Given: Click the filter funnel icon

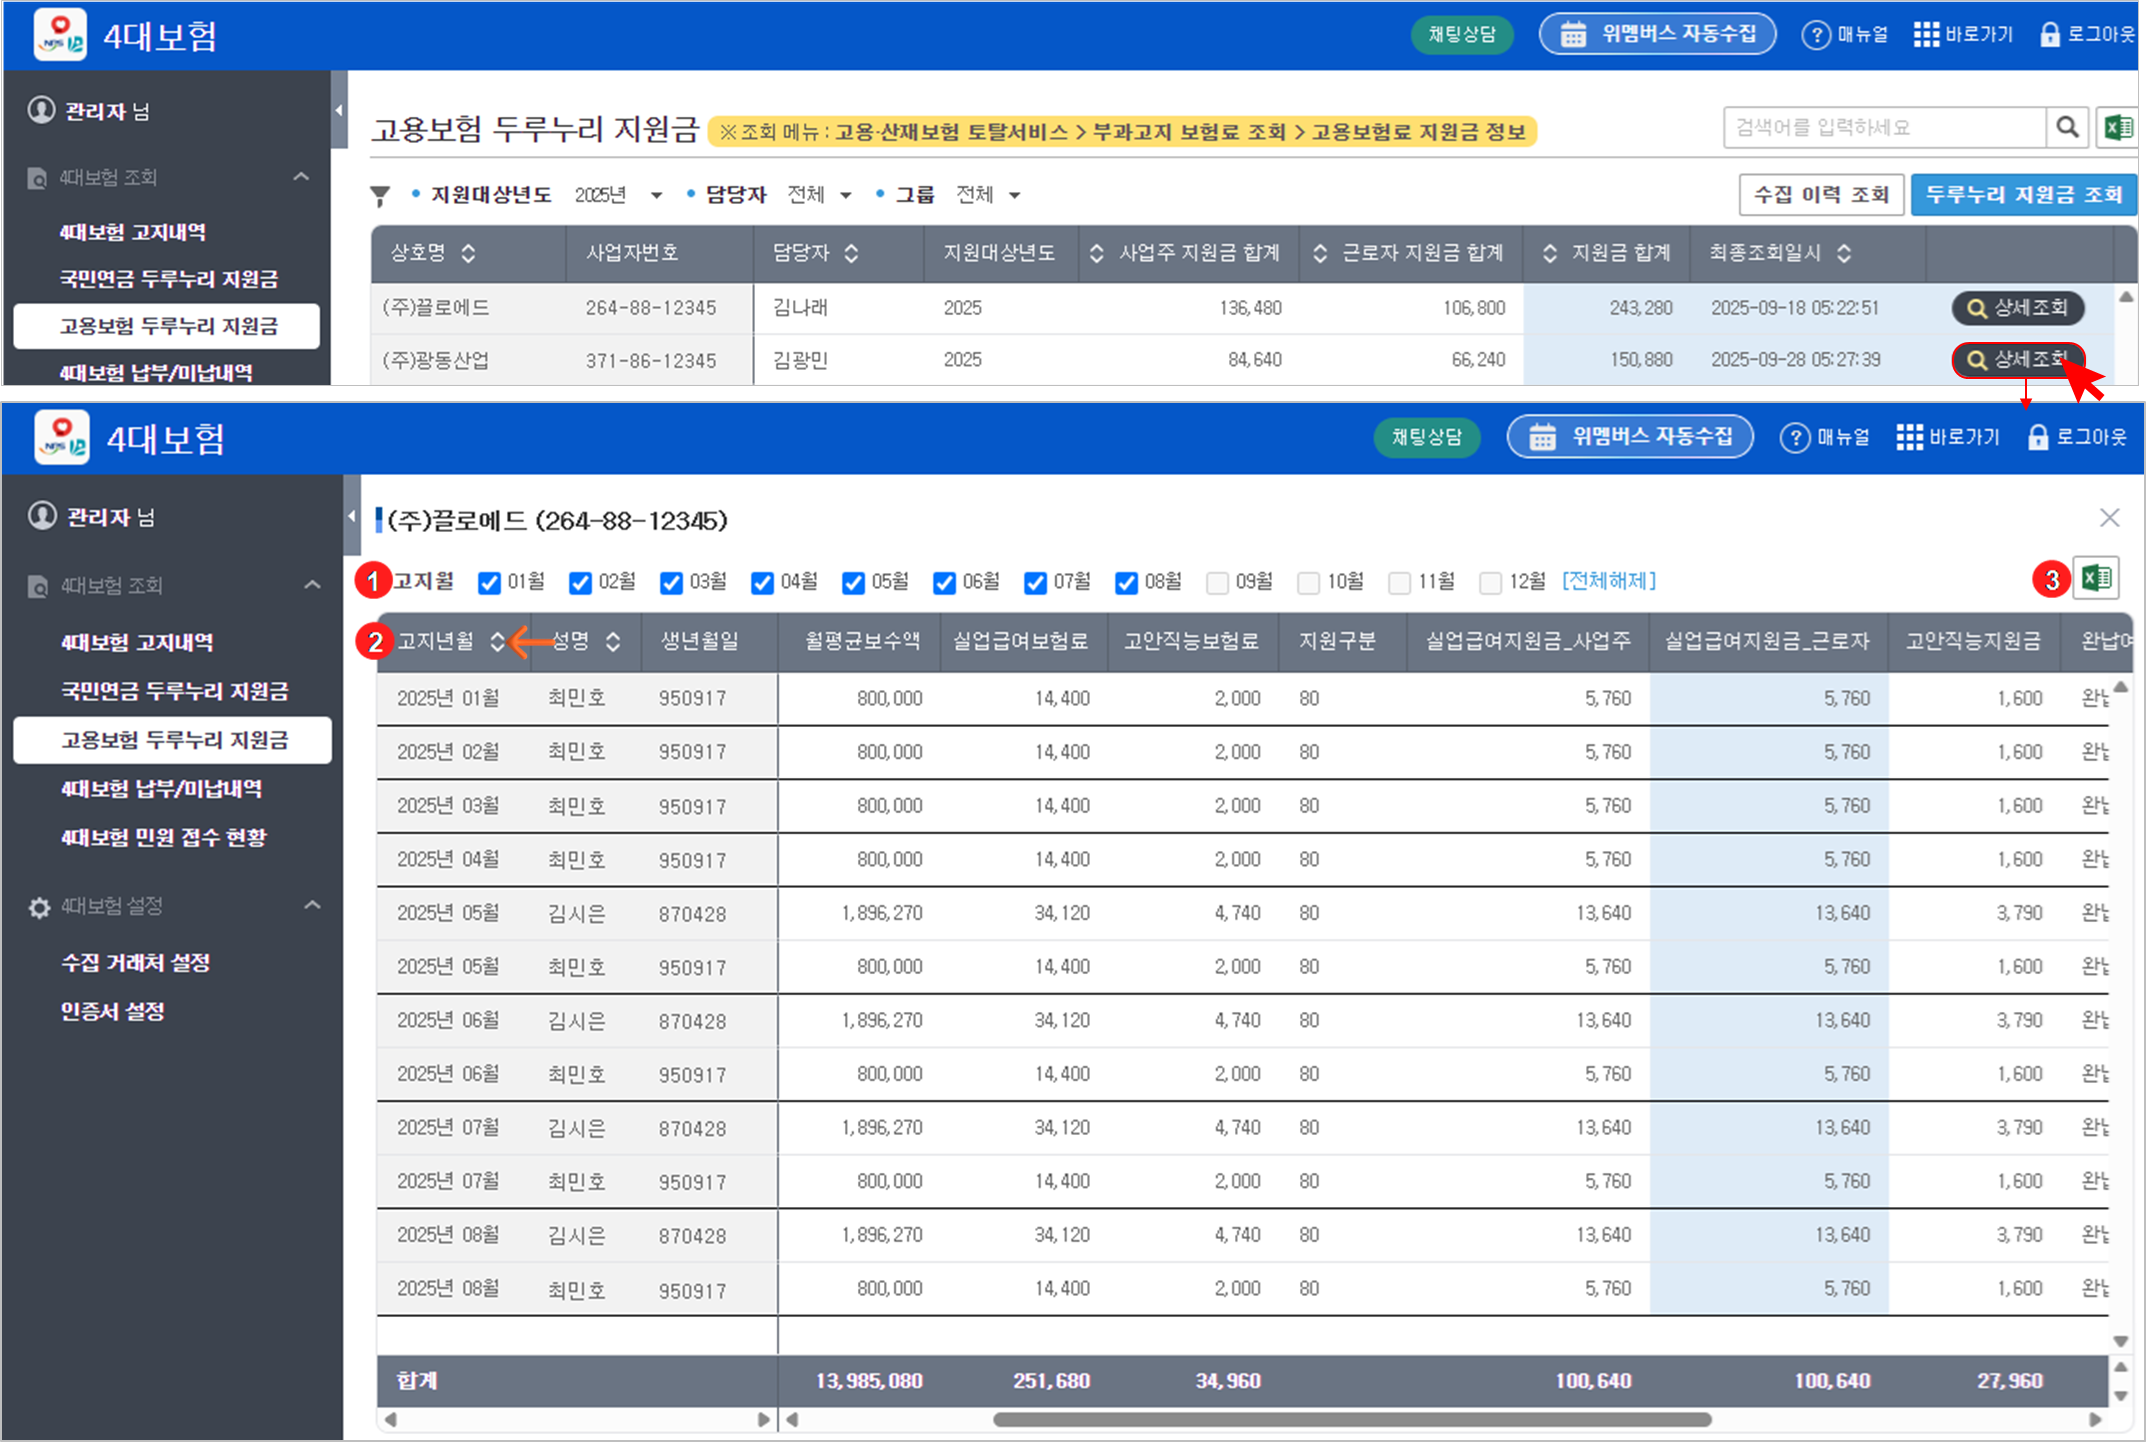Looking at the screenshot, I should point(380,195).
